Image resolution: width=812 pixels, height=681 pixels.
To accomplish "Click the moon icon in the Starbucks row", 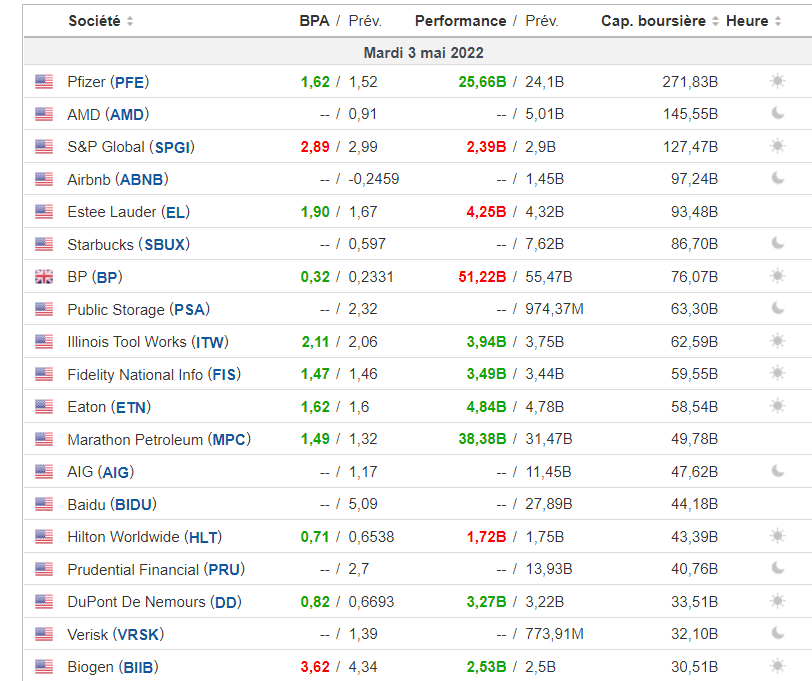I will (777, 243).
